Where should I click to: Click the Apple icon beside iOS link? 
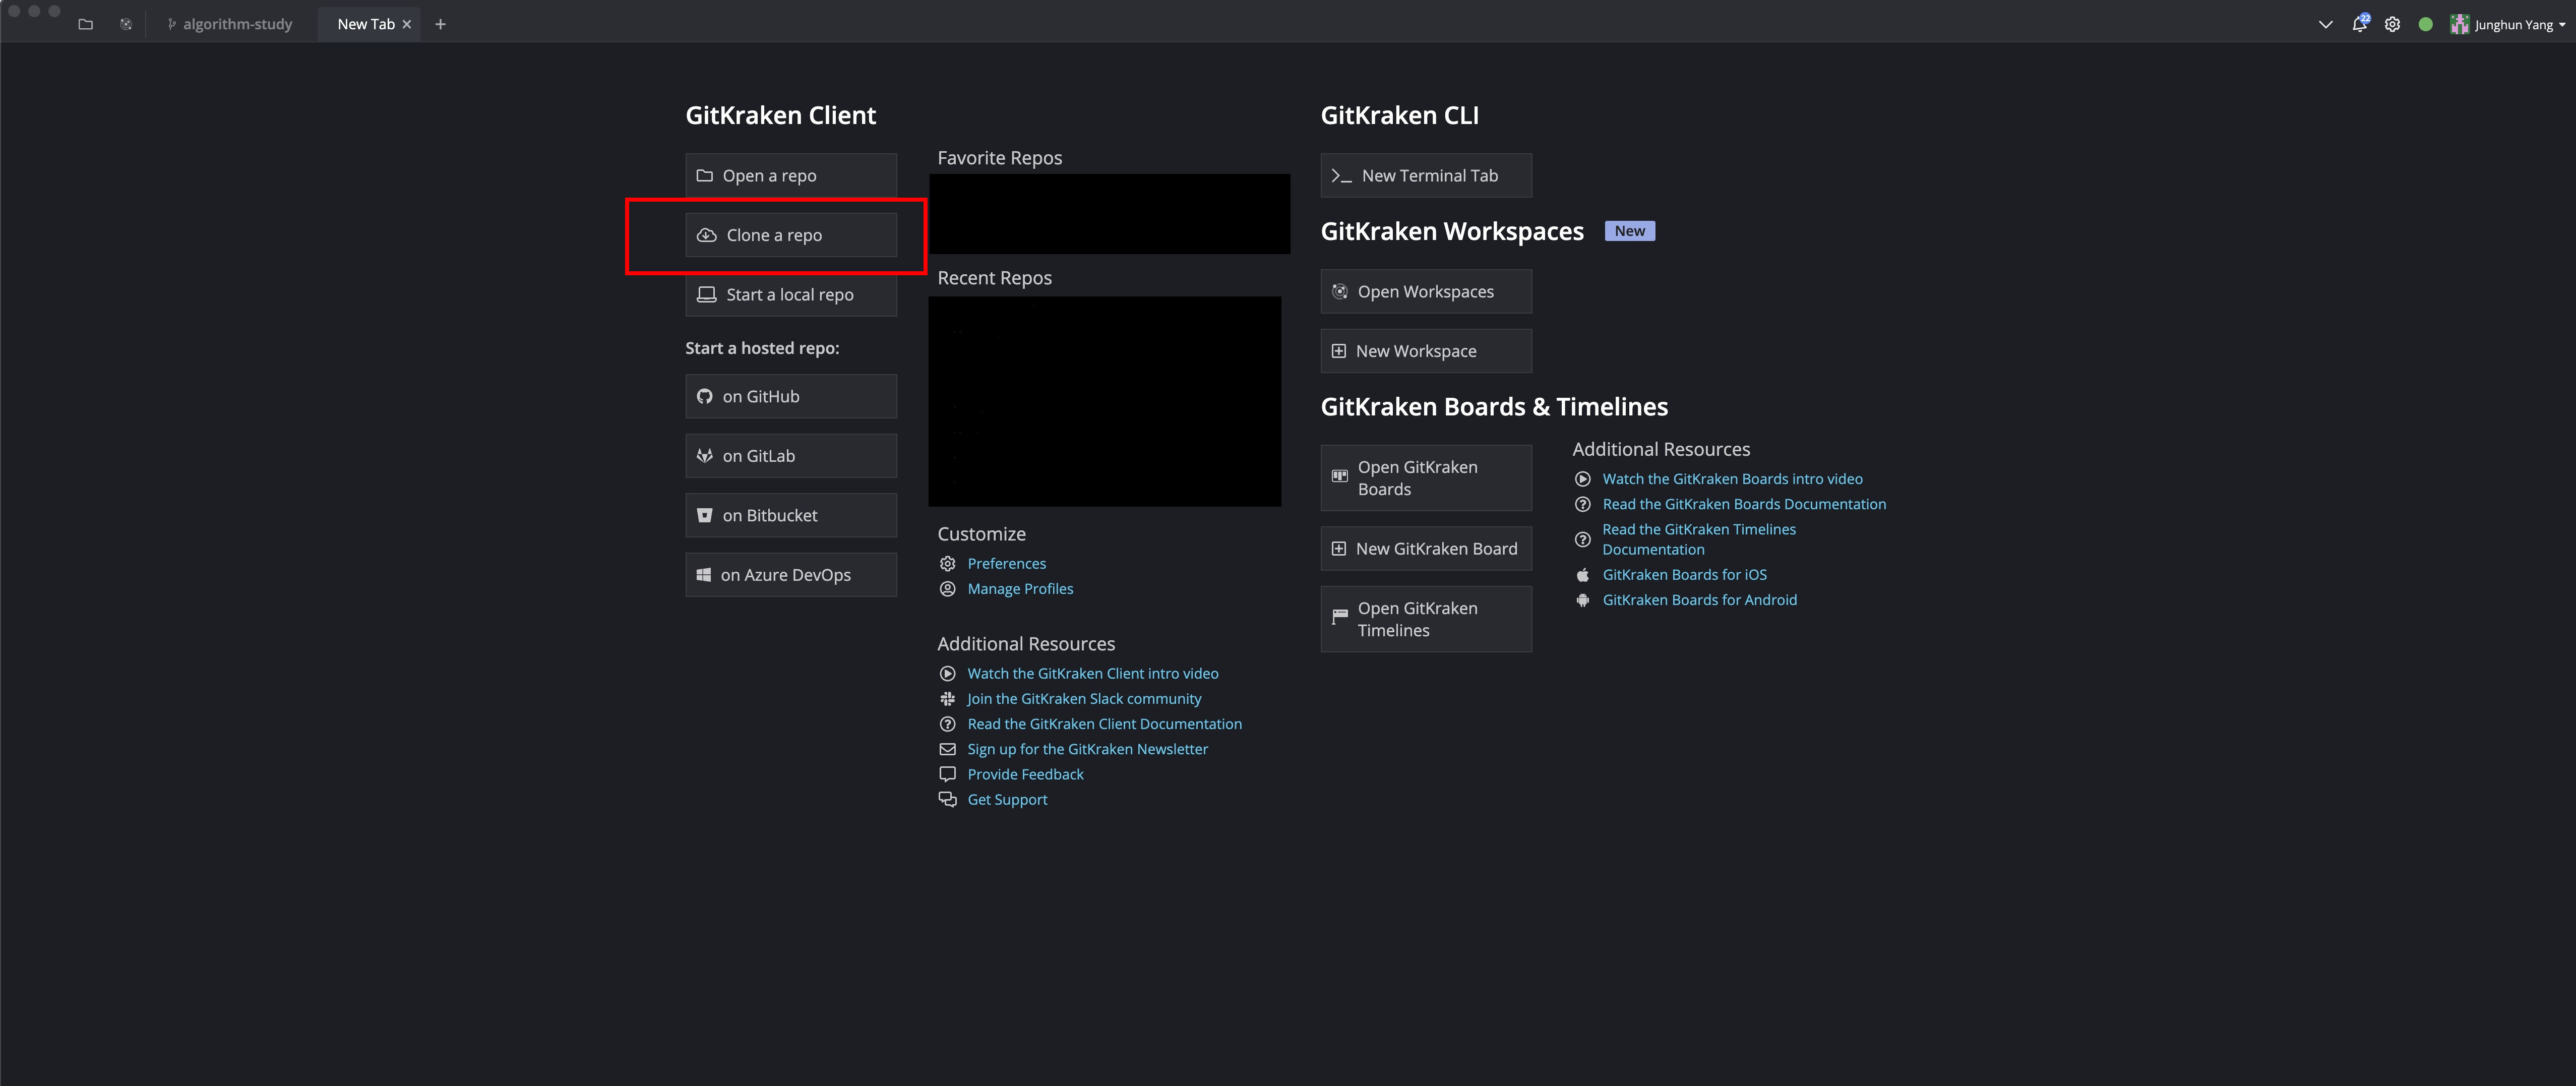click(1582, 575)
